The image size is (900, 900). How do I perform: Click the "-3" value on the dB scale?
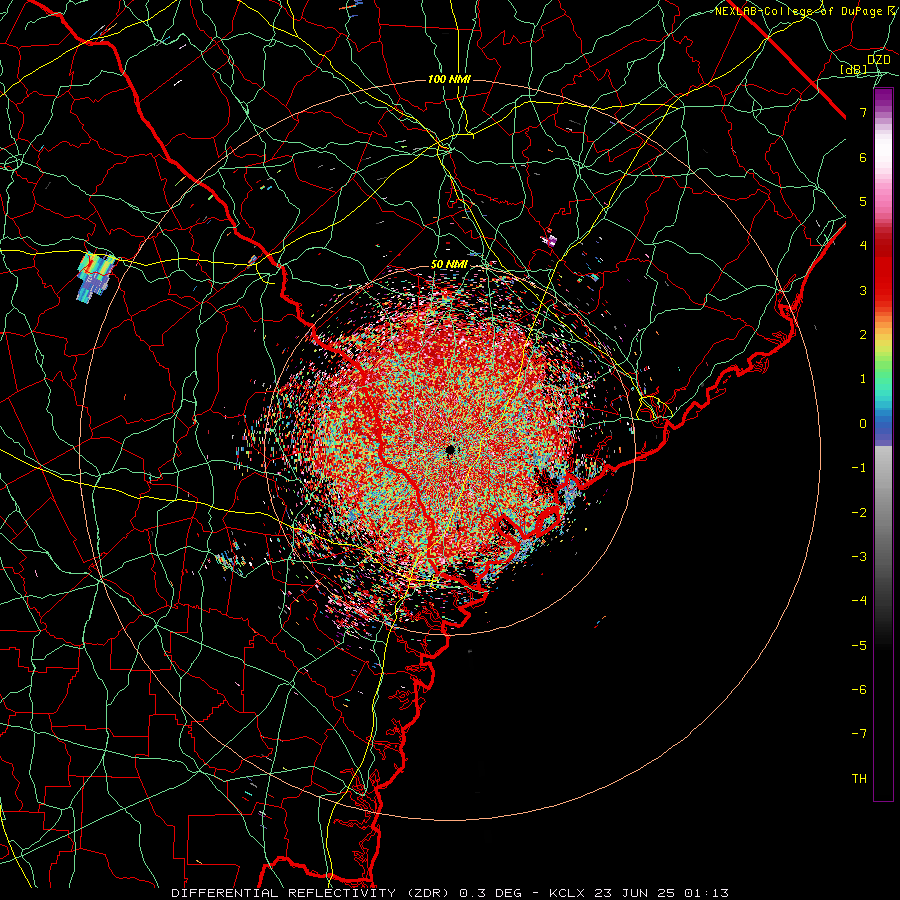859,557
